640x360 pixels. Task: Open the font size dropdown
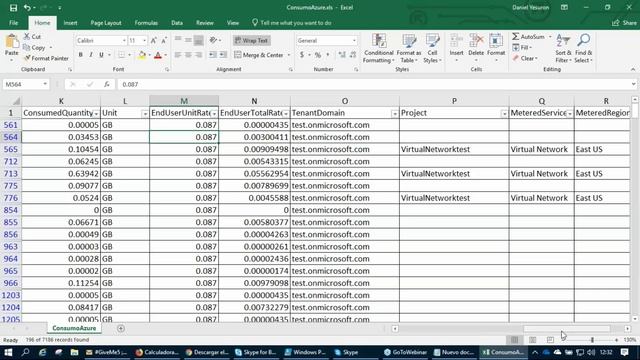point(144,40)
